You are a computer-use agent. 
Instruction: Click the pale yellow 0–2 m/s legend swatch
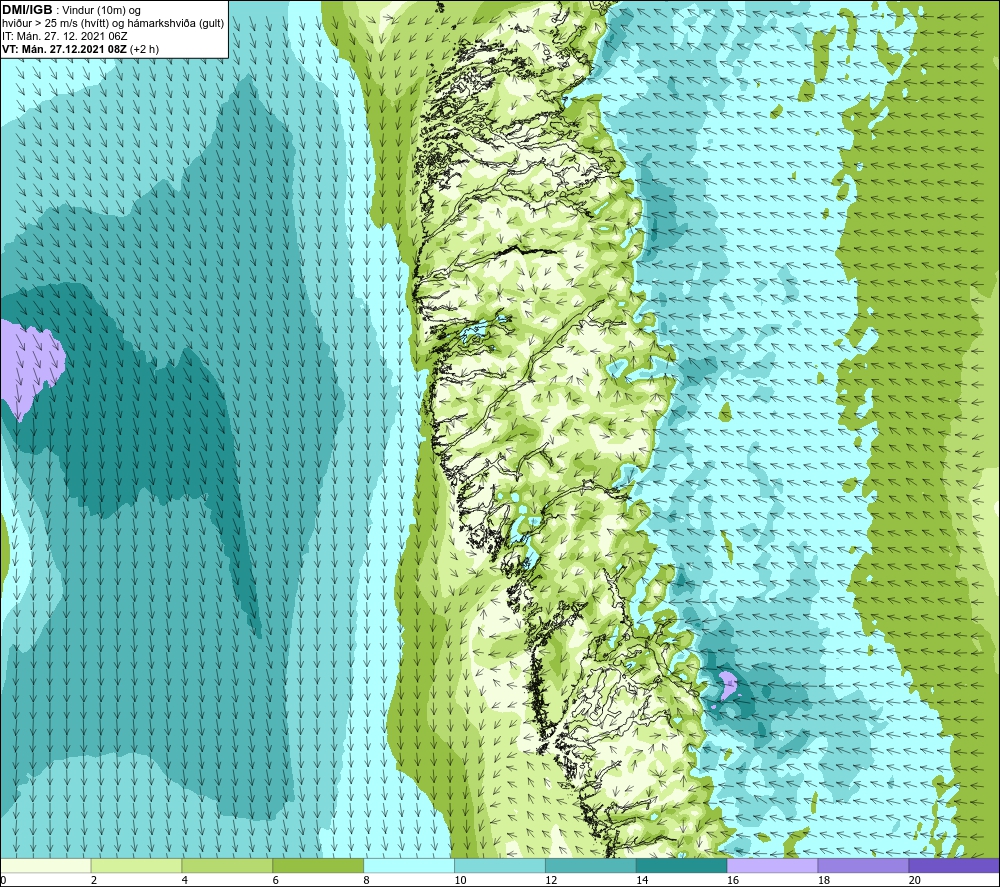point(46,865)
